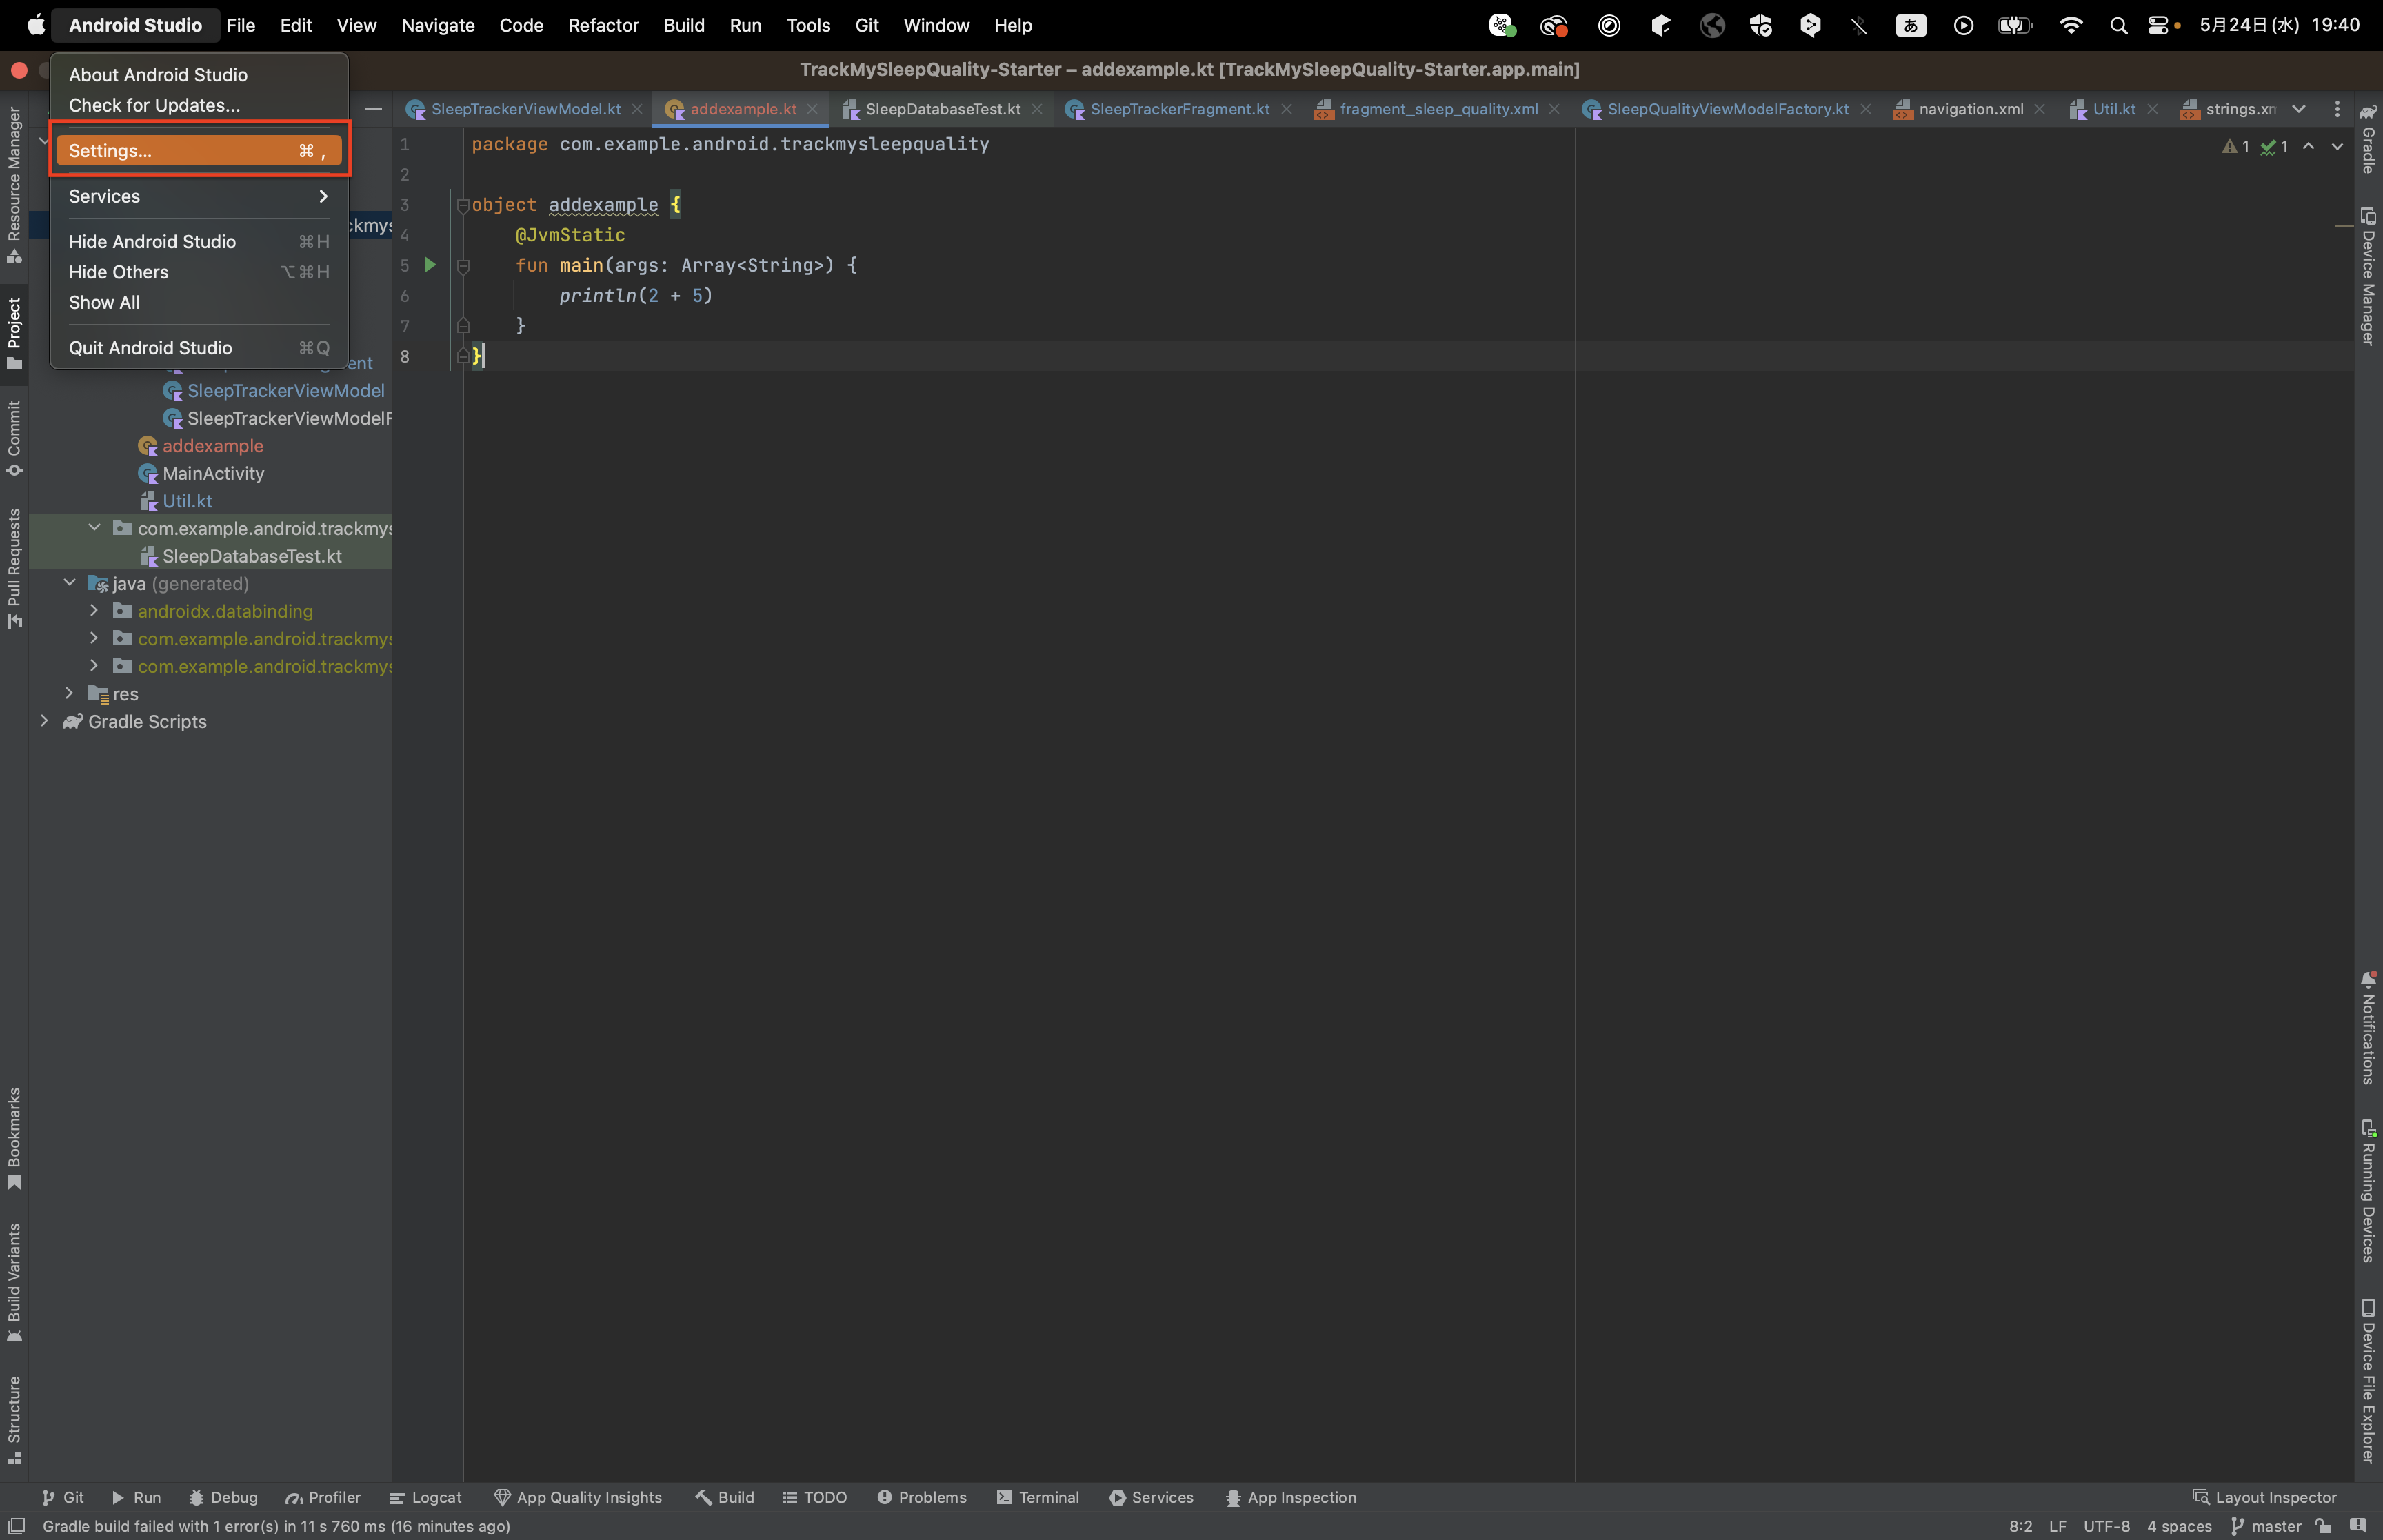Open the Terminal tool window

click(1037, 1497)
